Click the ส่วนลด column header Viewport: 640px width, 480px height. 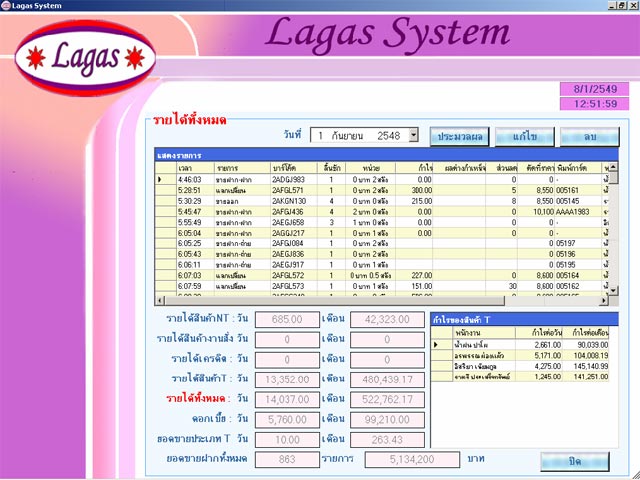(x=502, y=168)
